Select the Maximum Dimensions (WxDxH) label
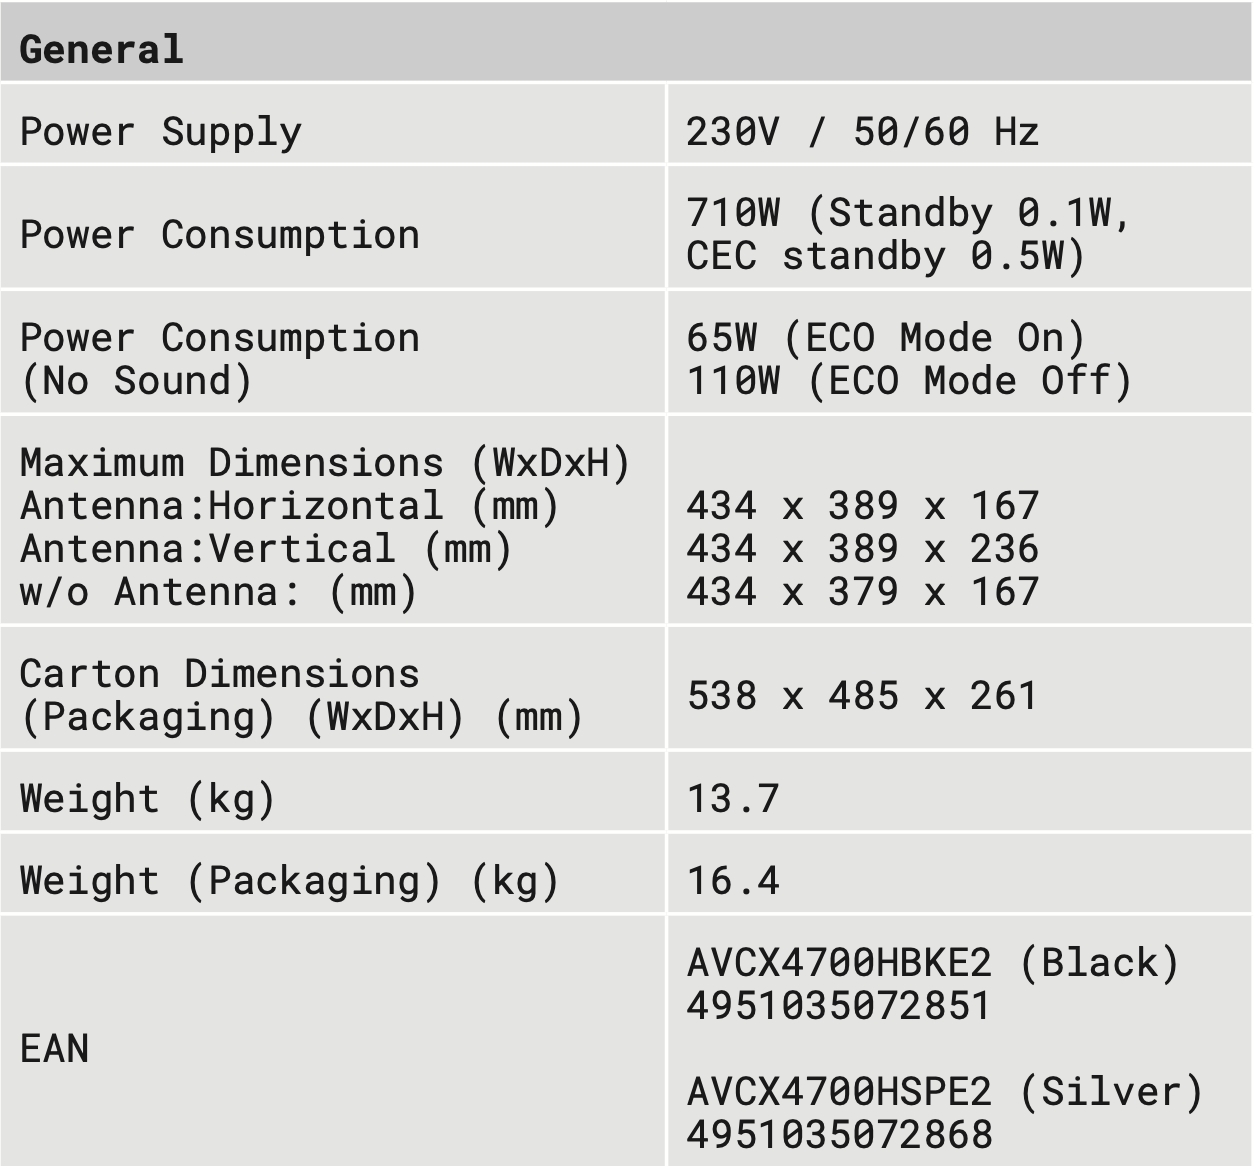Screen dimensions: 1254x1166 point(325,463)
